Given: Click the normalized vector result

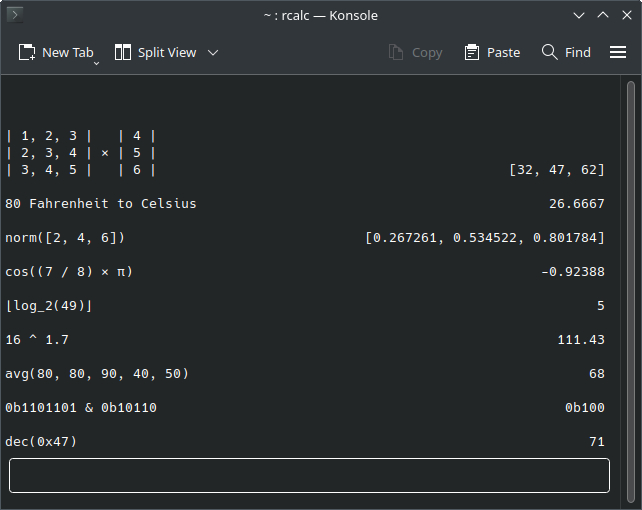Looking at the screenshot, I should (x=485, y=238).
